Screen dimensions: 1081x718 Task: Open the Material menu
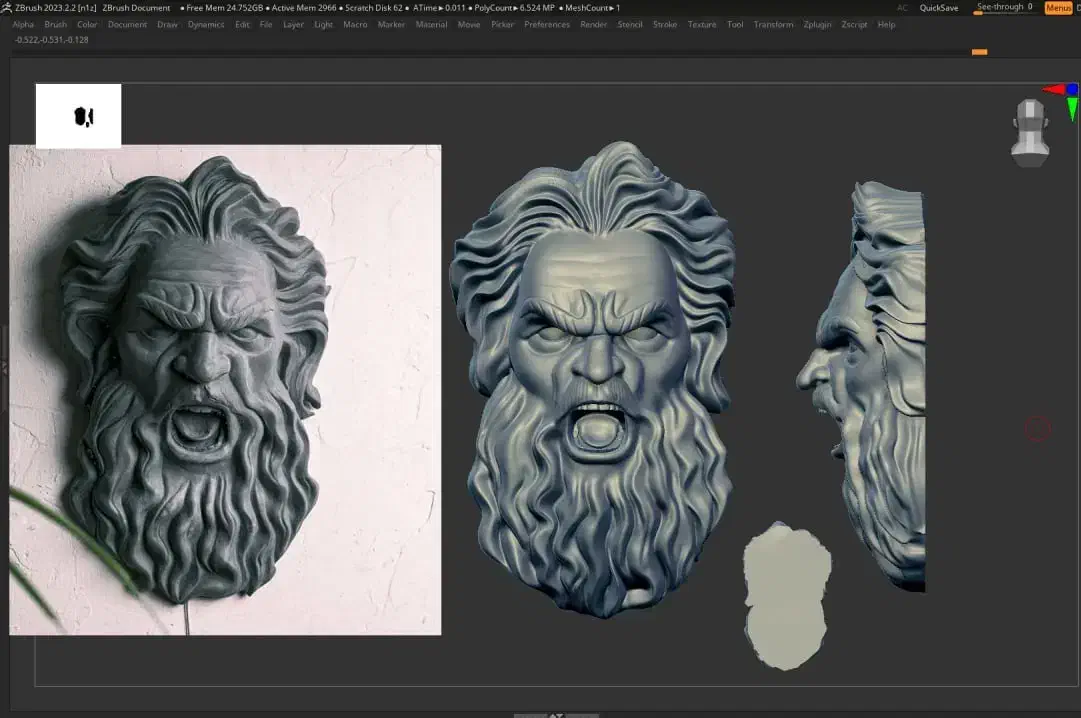pyautogui.click(x=432, y=24)
